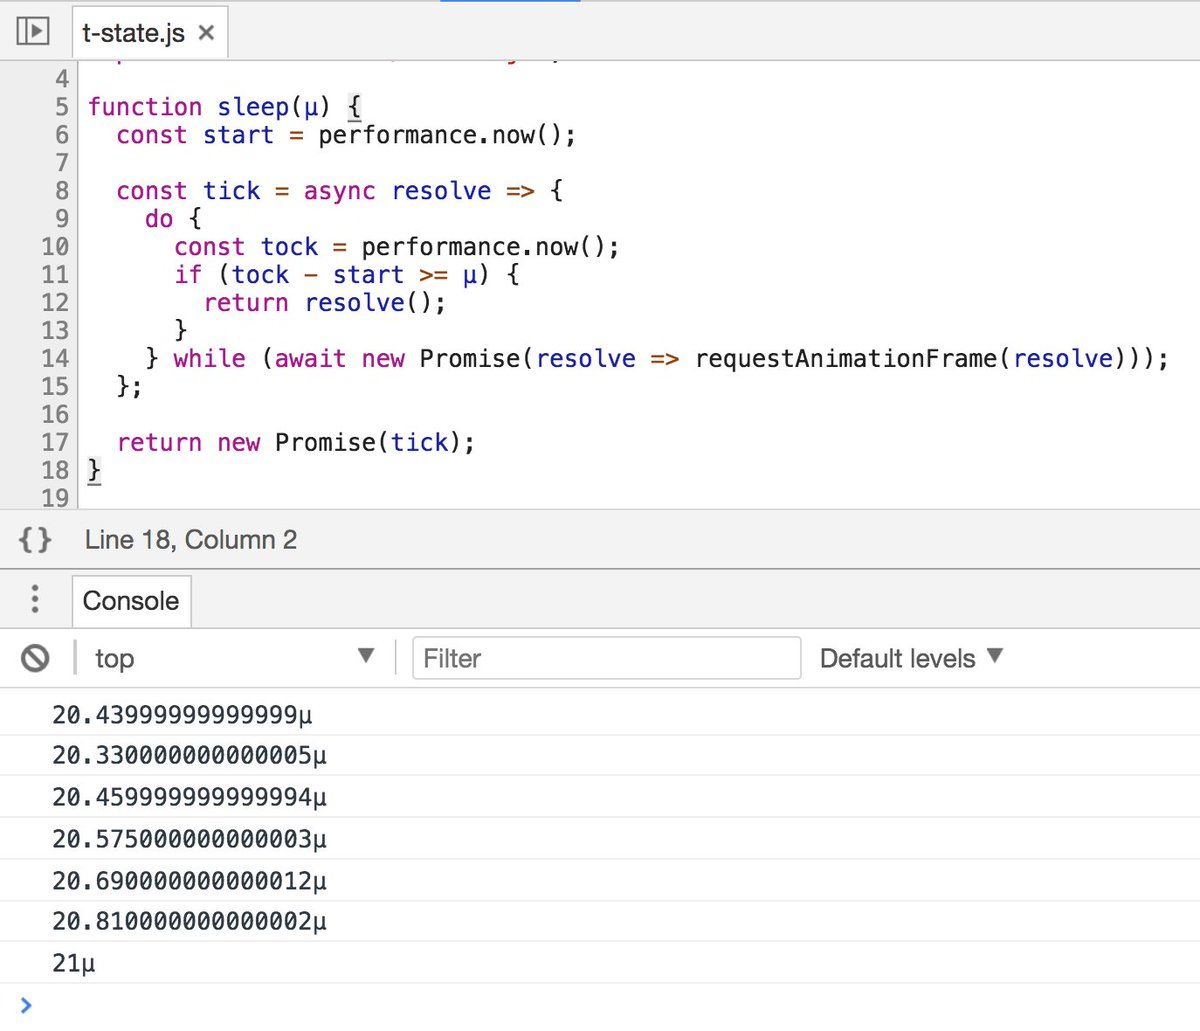Click the sleep function name in code
The image size is (1200, 1031).
coord(253,107)
